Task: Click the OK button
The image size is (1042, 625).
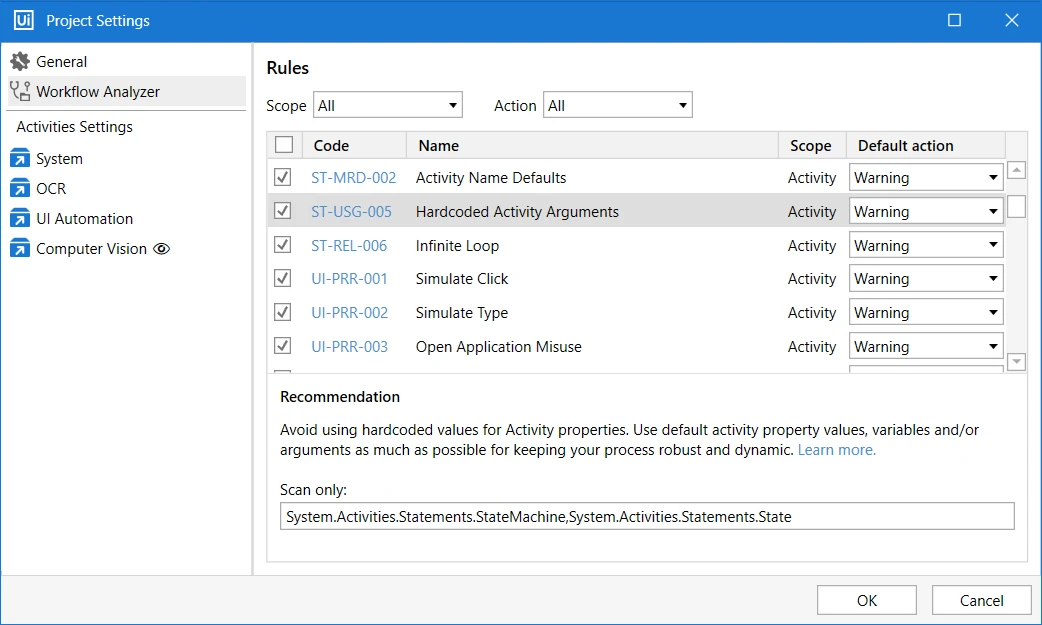Action: click(867, 600)
